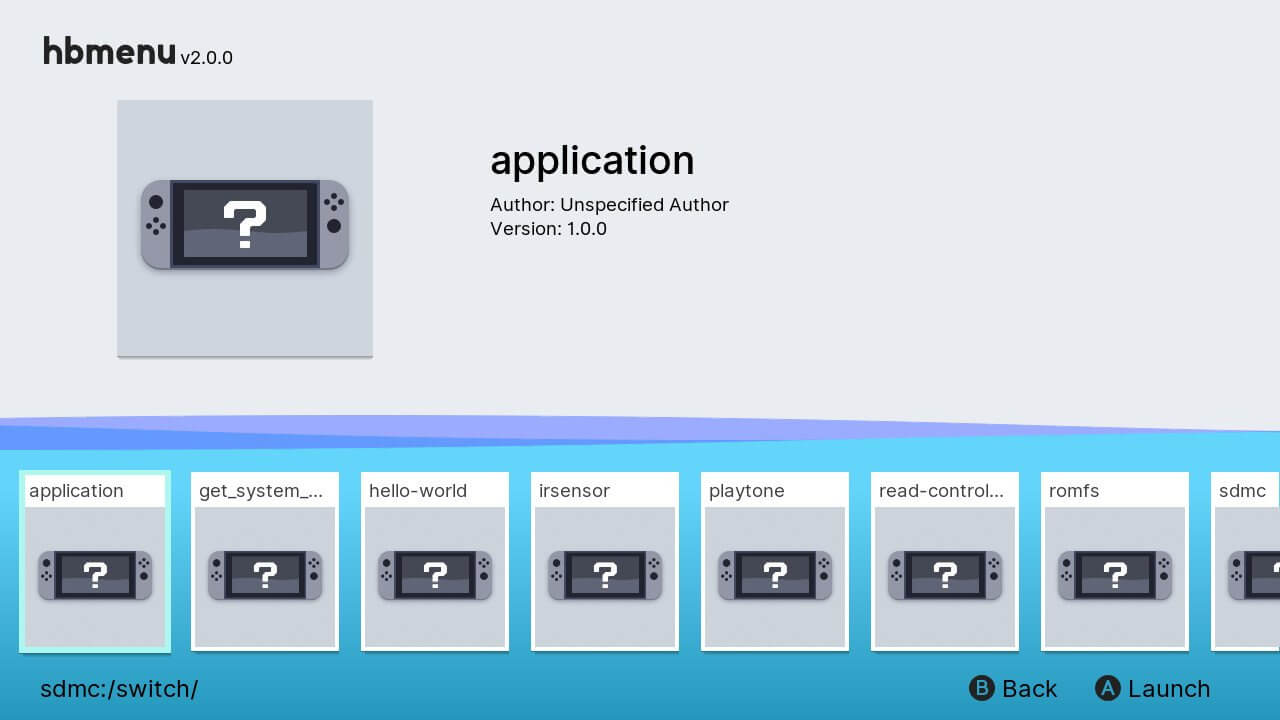
Task: Select the application homebrew tile icon
Action: coord(95,576)
